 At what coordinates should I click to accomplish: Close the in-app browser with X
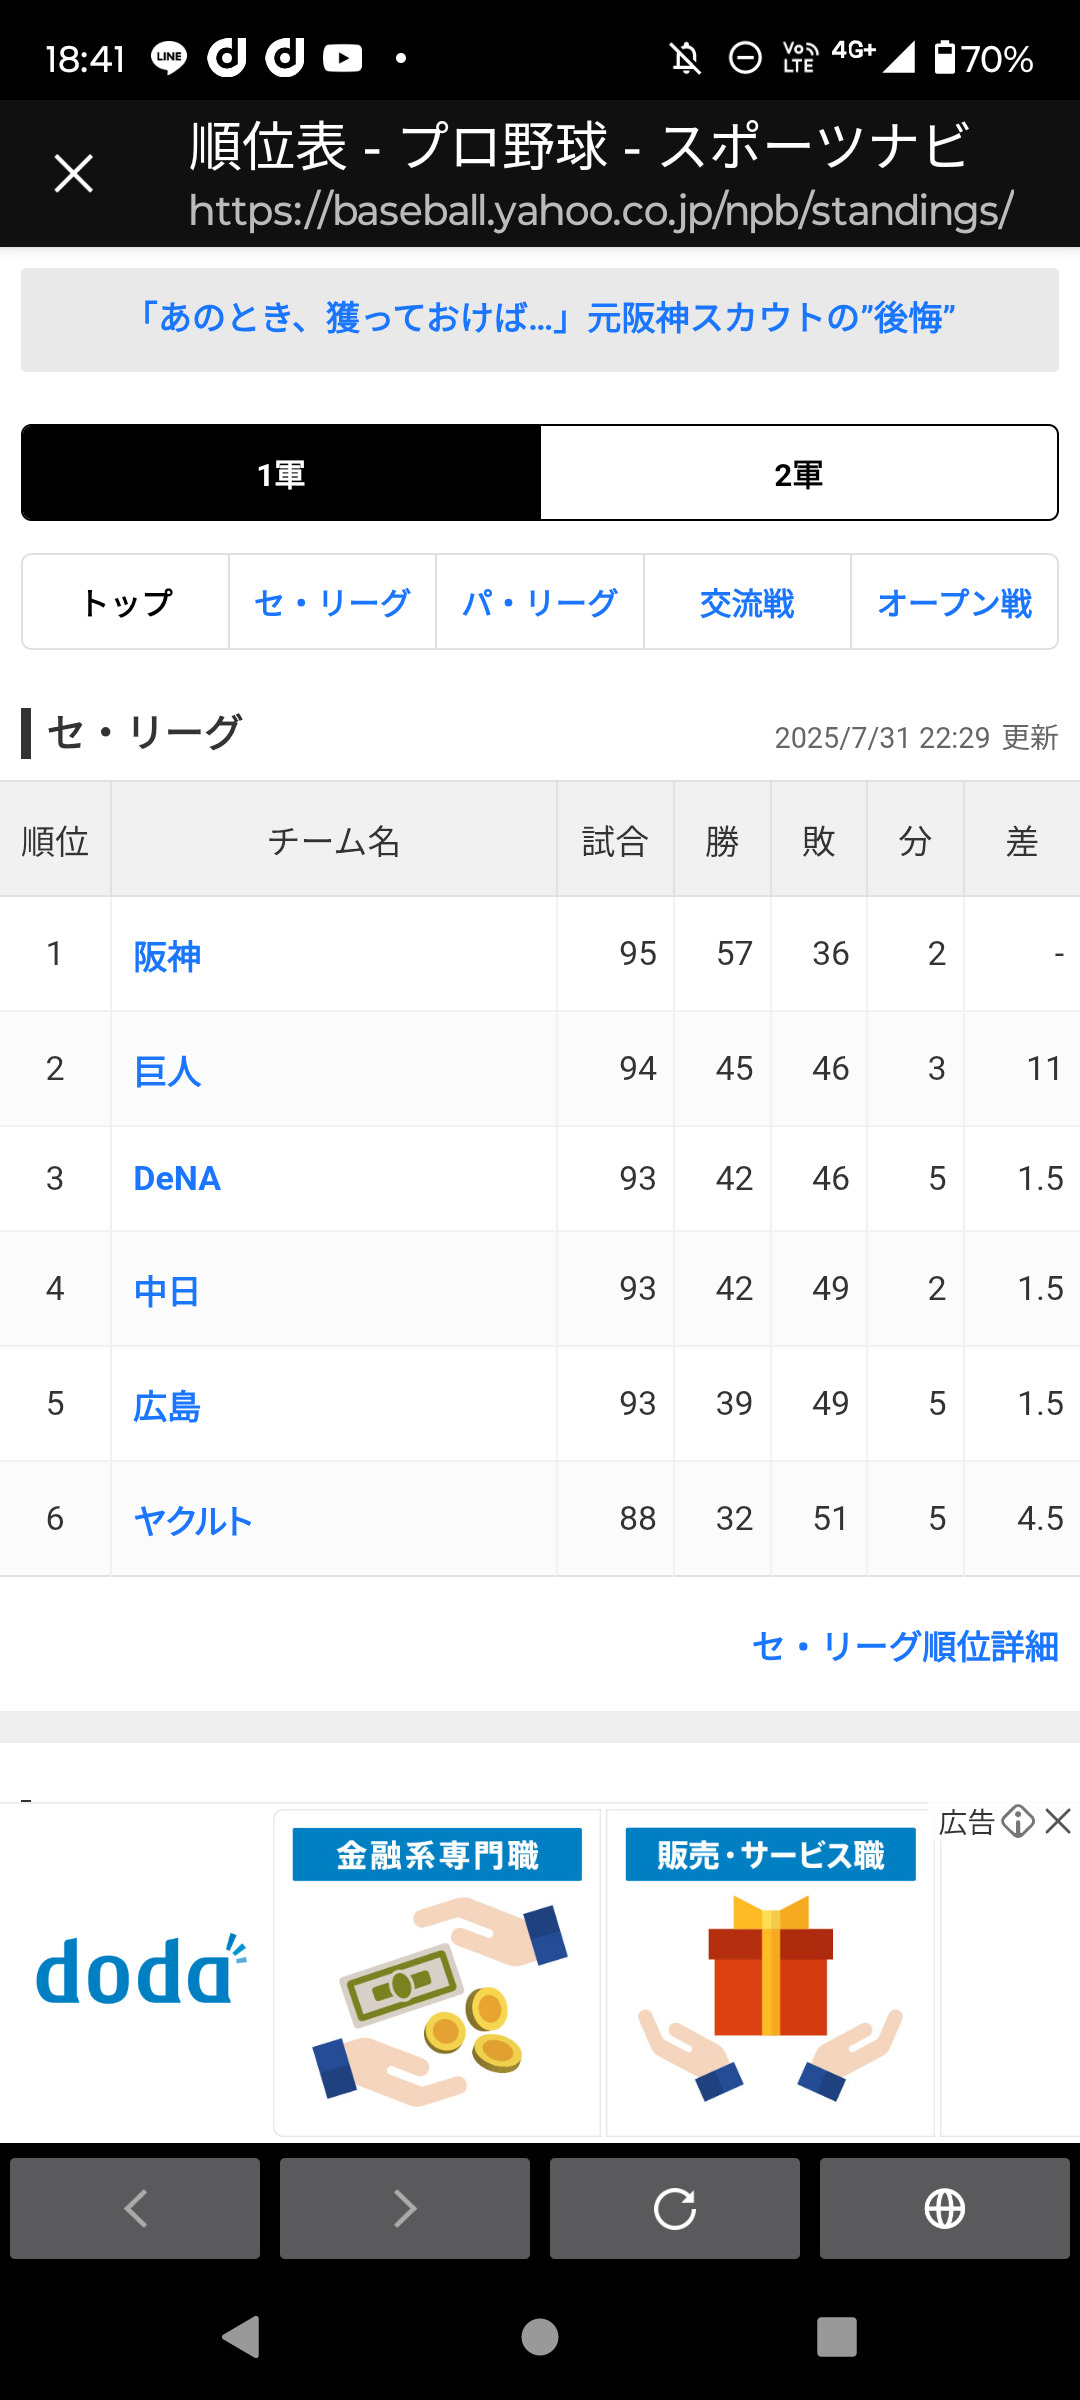[x=73, y=174]
